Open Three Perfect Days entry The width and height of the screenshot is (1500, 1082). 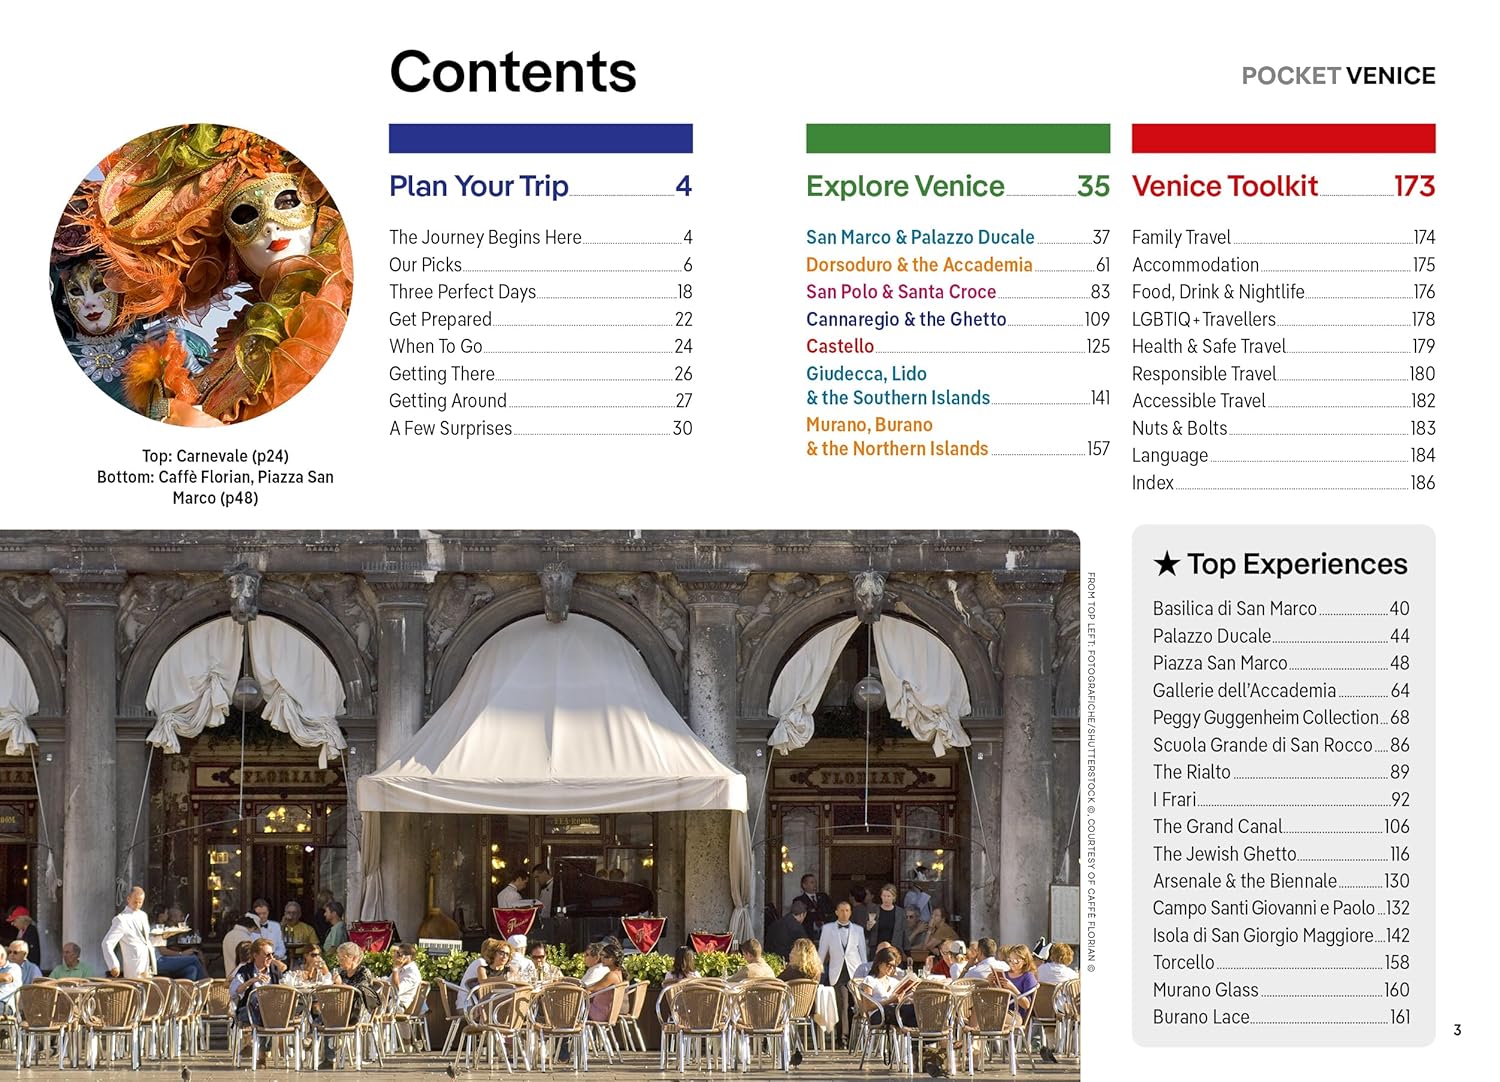540,292
